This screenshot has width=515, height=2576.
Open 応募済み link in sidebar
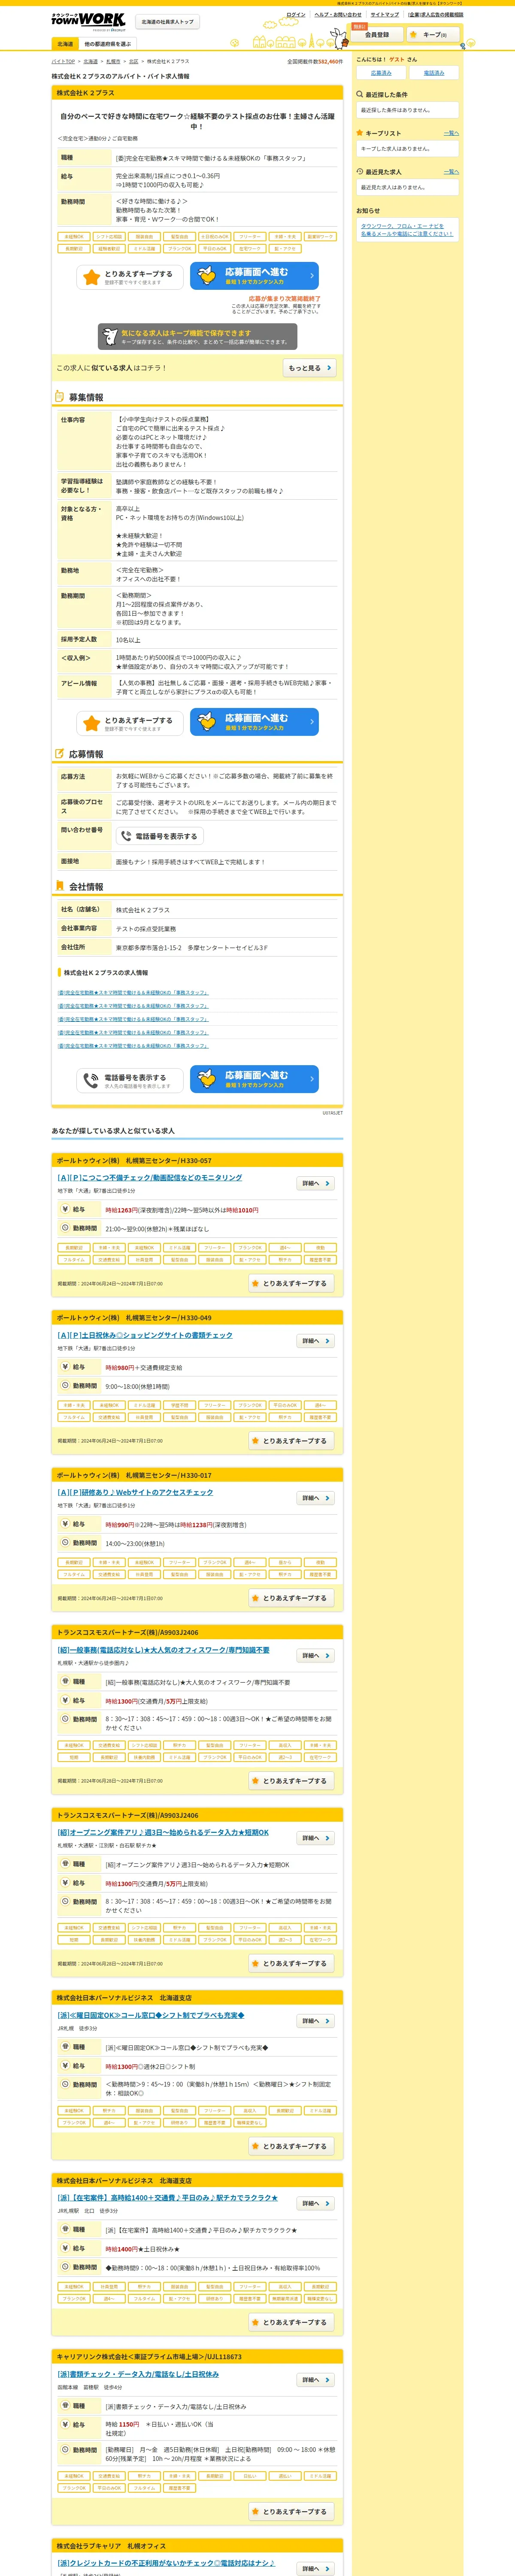click(381, 73)
